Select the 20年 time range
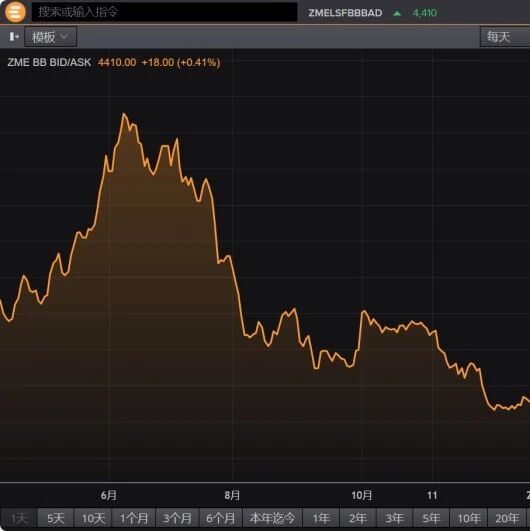530x531 pixels. 507,518
